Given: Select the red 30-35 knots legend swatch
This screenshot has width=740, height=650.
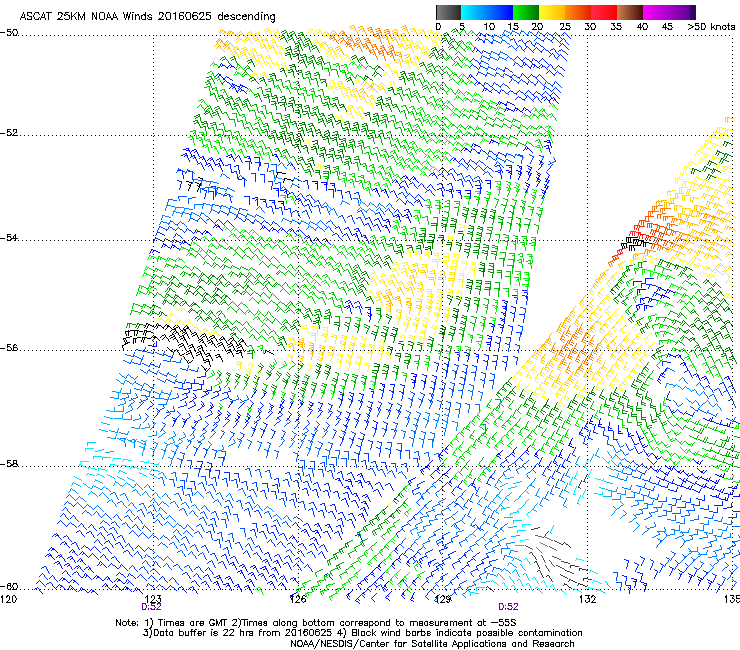Looking at the screenshot, I should 604,12.
